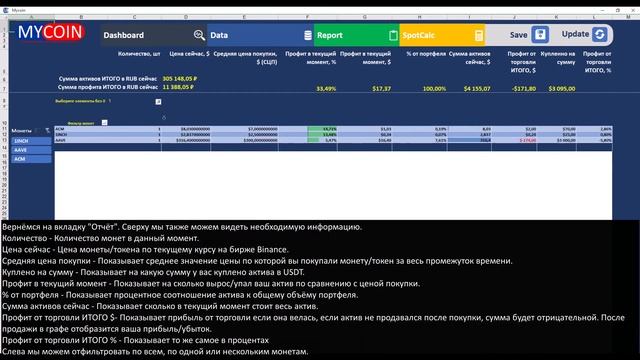
Task: Clear the filter in Монеты slicer
Action: coord(47,131)
